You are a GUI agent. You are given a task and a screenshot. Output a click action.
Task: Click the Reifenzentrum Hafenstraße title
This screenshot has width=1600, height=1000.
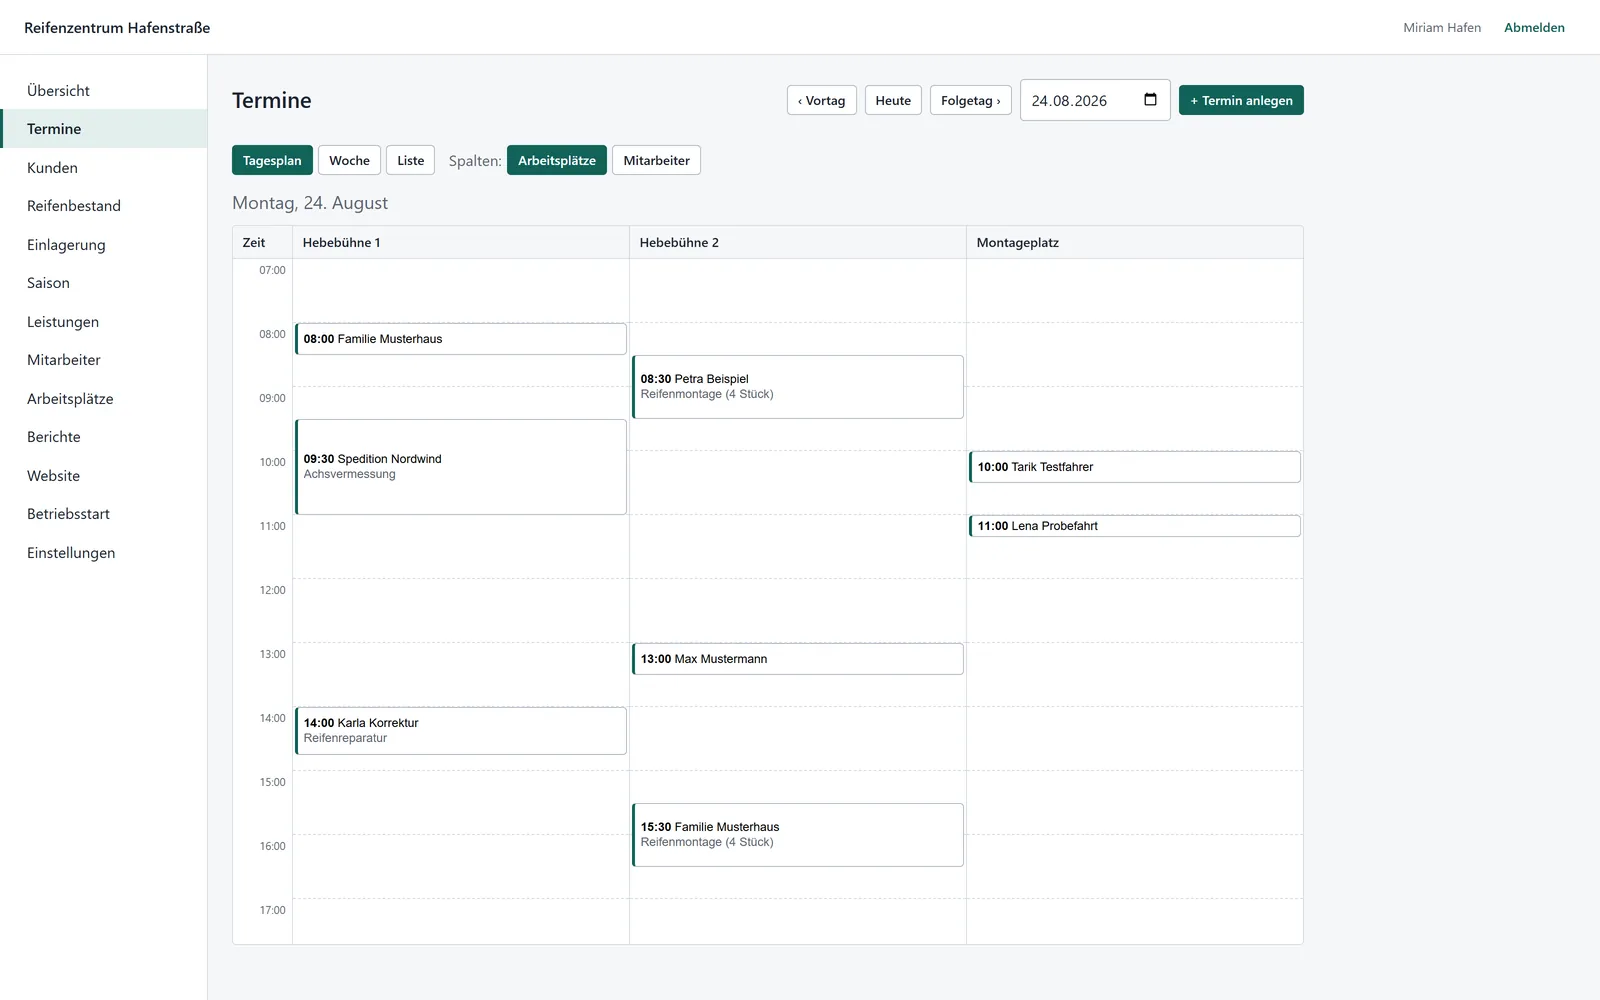point(117,27)
